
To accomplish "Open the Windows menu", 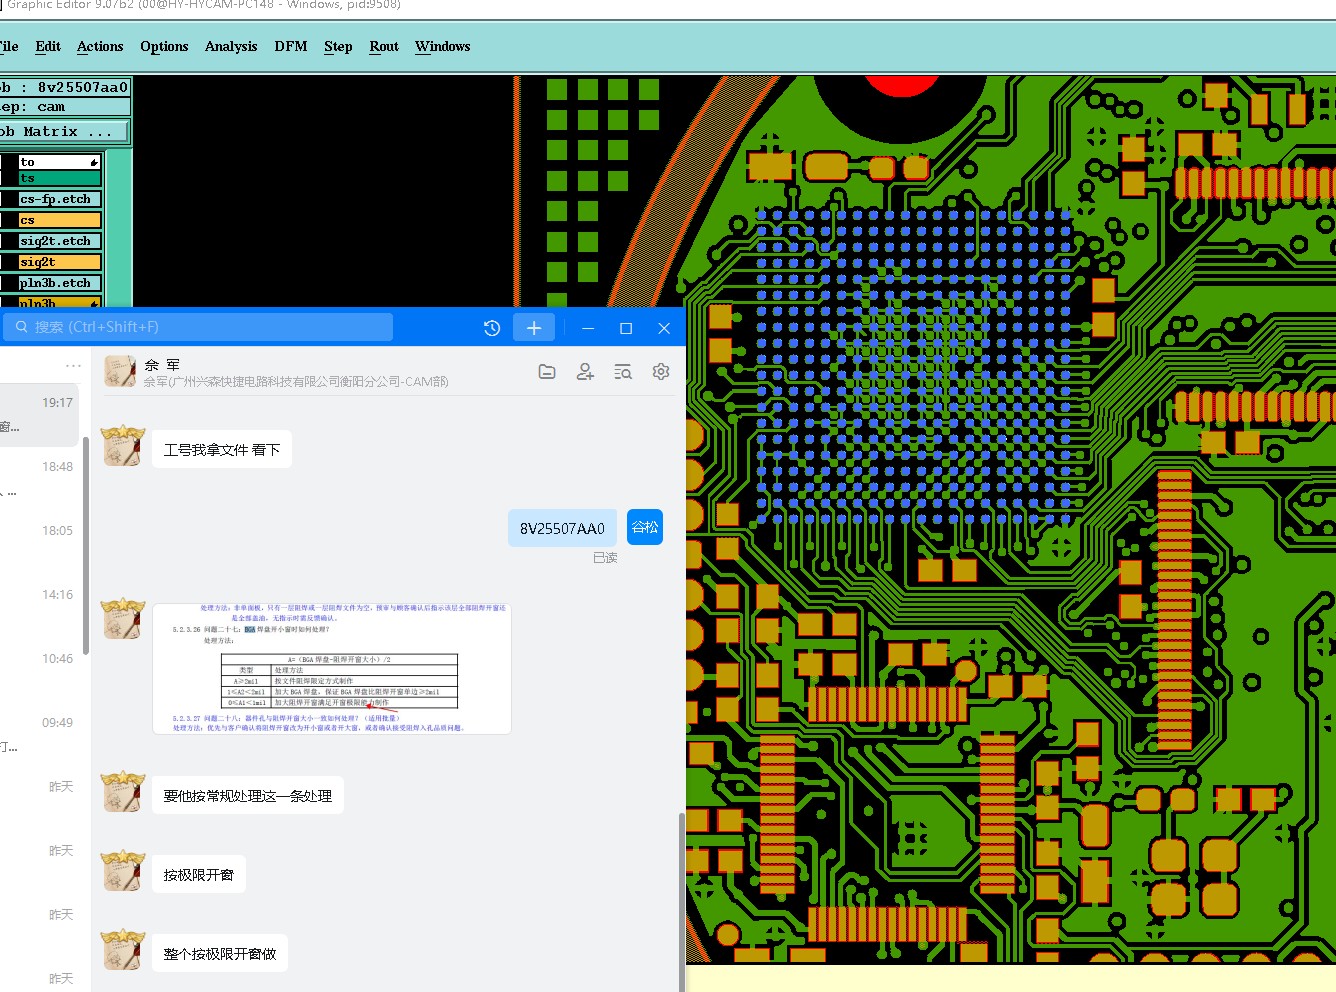I will pos(442,46).
